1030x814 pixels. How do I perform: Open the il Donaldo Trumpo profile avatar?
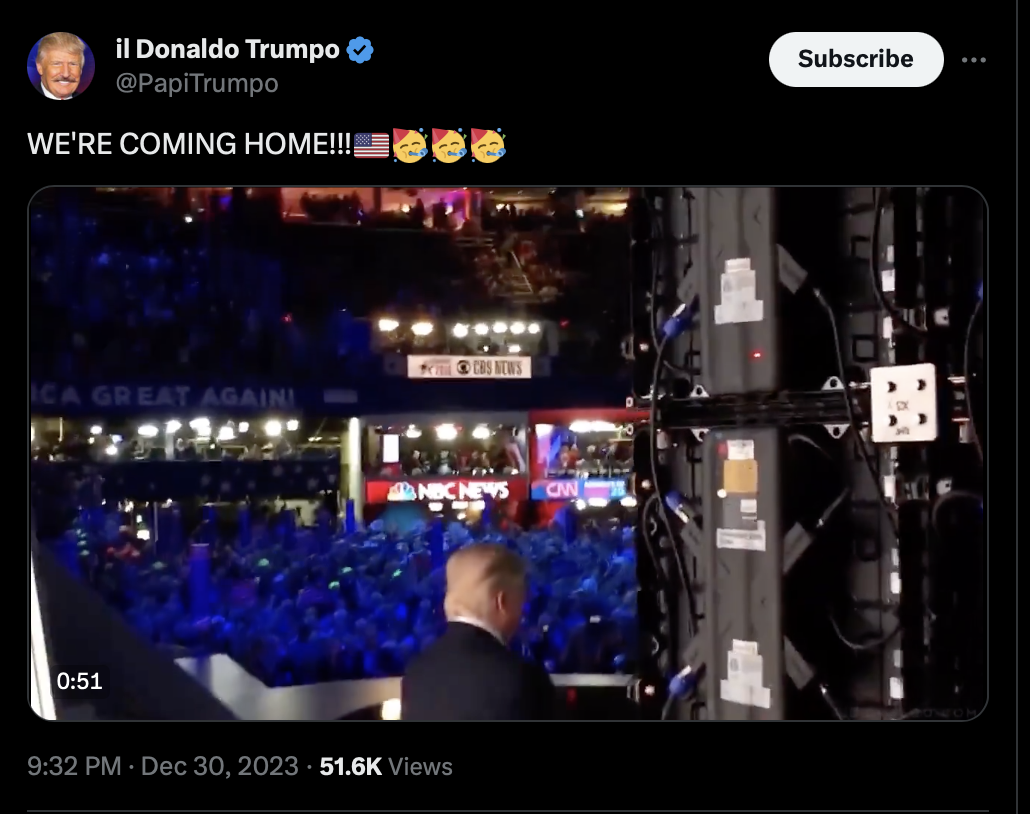[x=60, y=66]
